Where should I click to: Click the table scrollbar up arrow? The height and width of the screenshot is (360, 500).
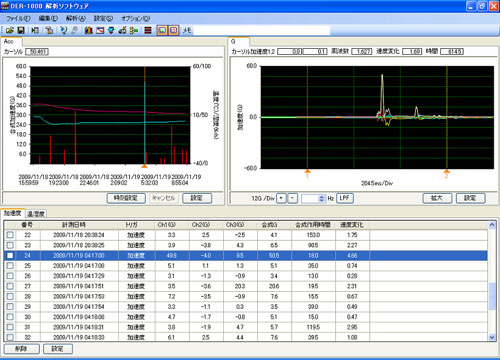[x=492, y=225]
